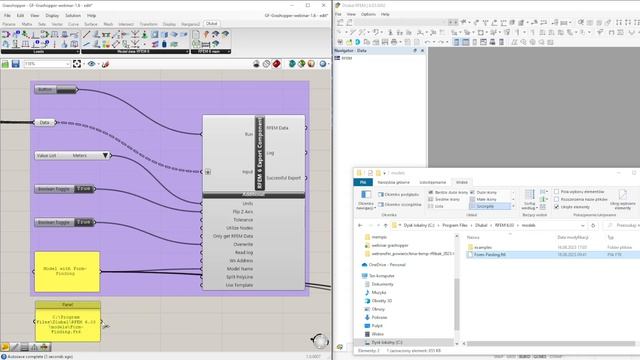This screenshot has height=360, width=640.
Task: Open the Grasshopper Solution menu
Action: pyautogui.click(x=73, y=16)
